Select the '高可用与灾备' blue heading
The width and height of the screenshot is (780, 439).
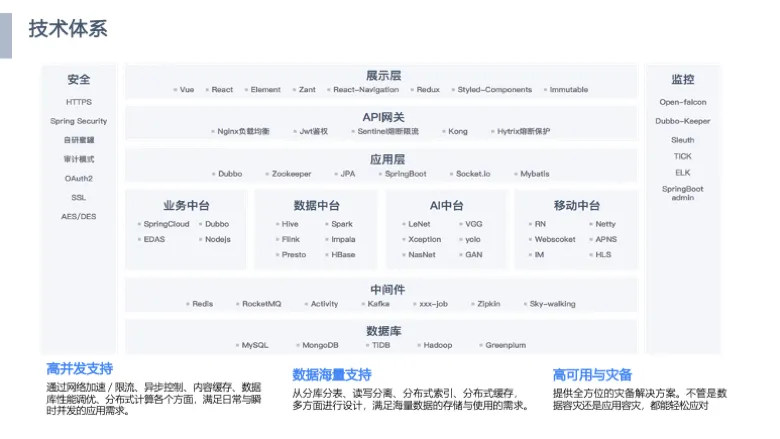point(592,375)
